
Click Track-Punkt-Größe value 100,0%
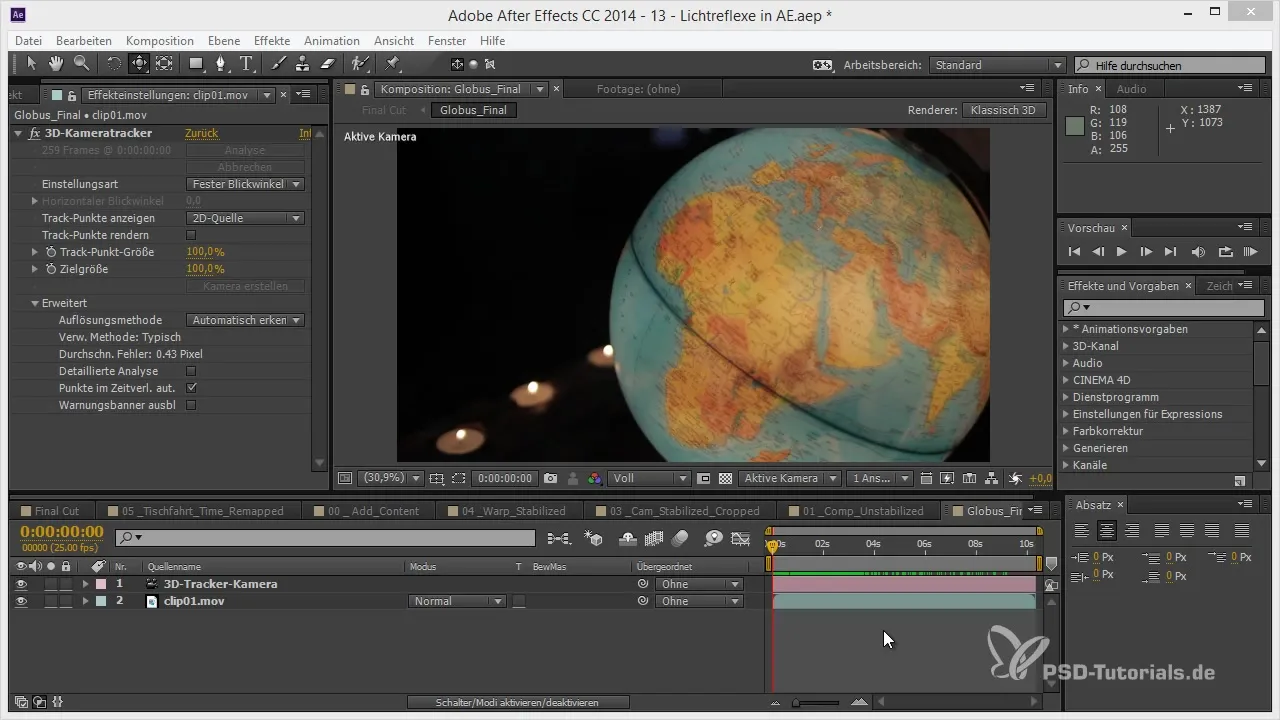(x=205, y=252)
